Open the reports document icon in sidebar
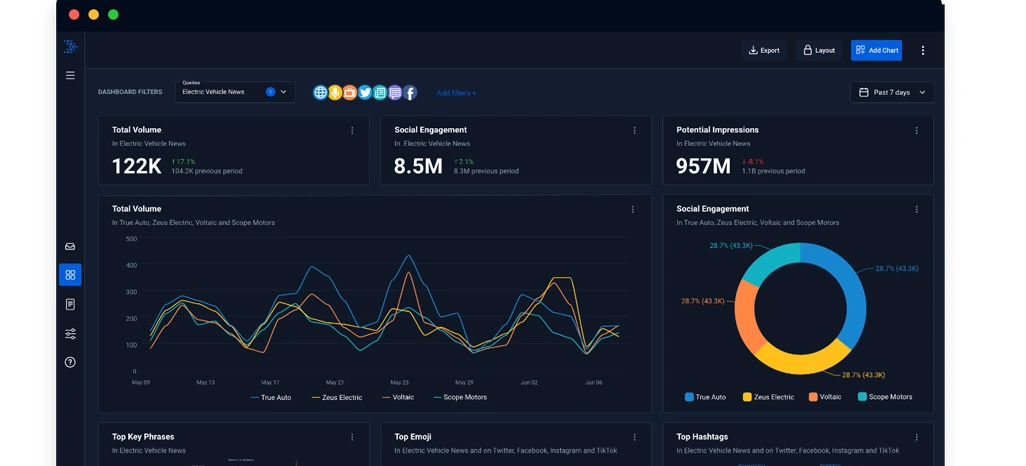The image size is (1026, 466). (x=70, y=304)
